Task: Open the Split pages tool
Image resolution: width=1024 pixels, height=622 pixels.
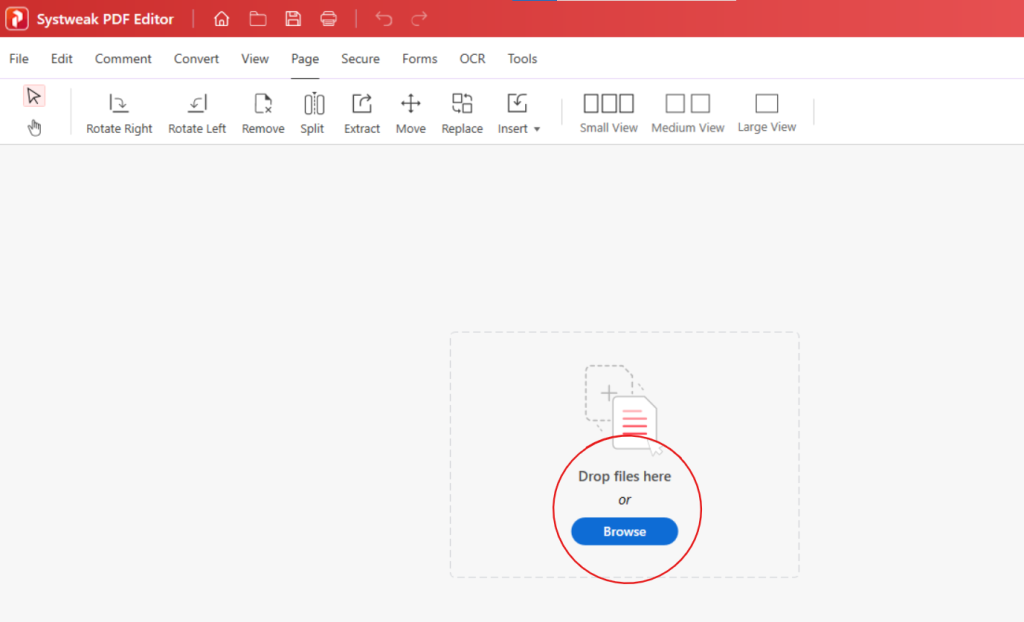Action: tap(312, 110)
